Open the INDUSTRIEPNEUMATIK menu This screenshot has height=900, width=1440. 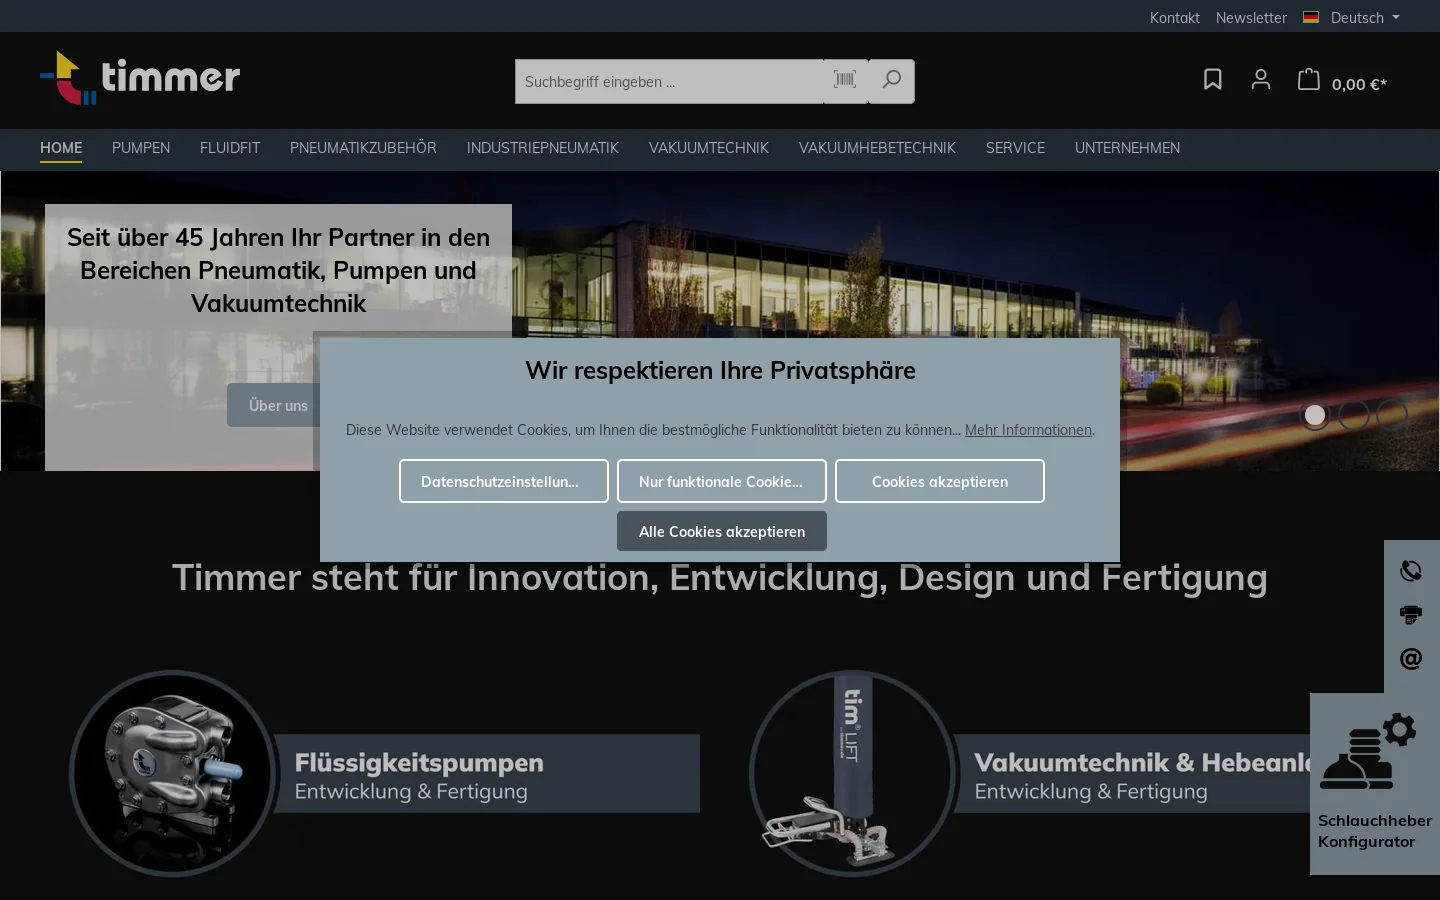[x=543, y=148]
